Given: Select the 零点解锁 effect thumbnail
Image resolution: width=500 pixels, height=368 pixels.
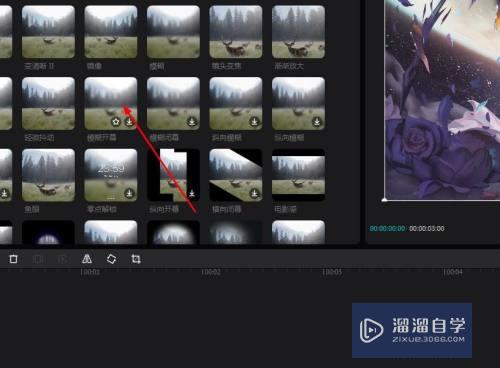Looking at the screenshot, I should (111, 175).
